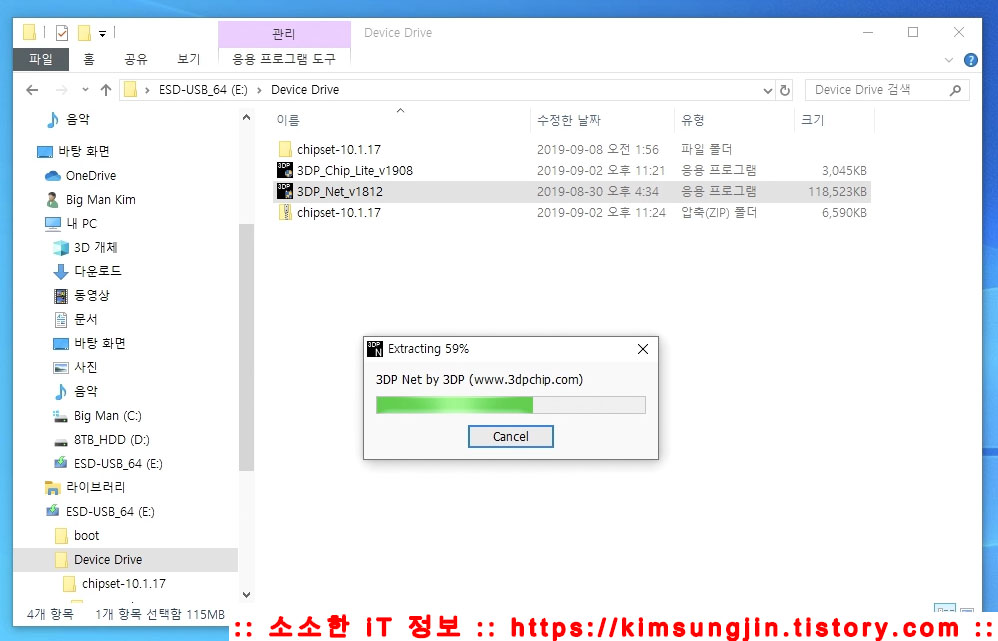Open the Quick Access Toolbar customize dropdown
The image size is (998, 641).
pos(102,33)
